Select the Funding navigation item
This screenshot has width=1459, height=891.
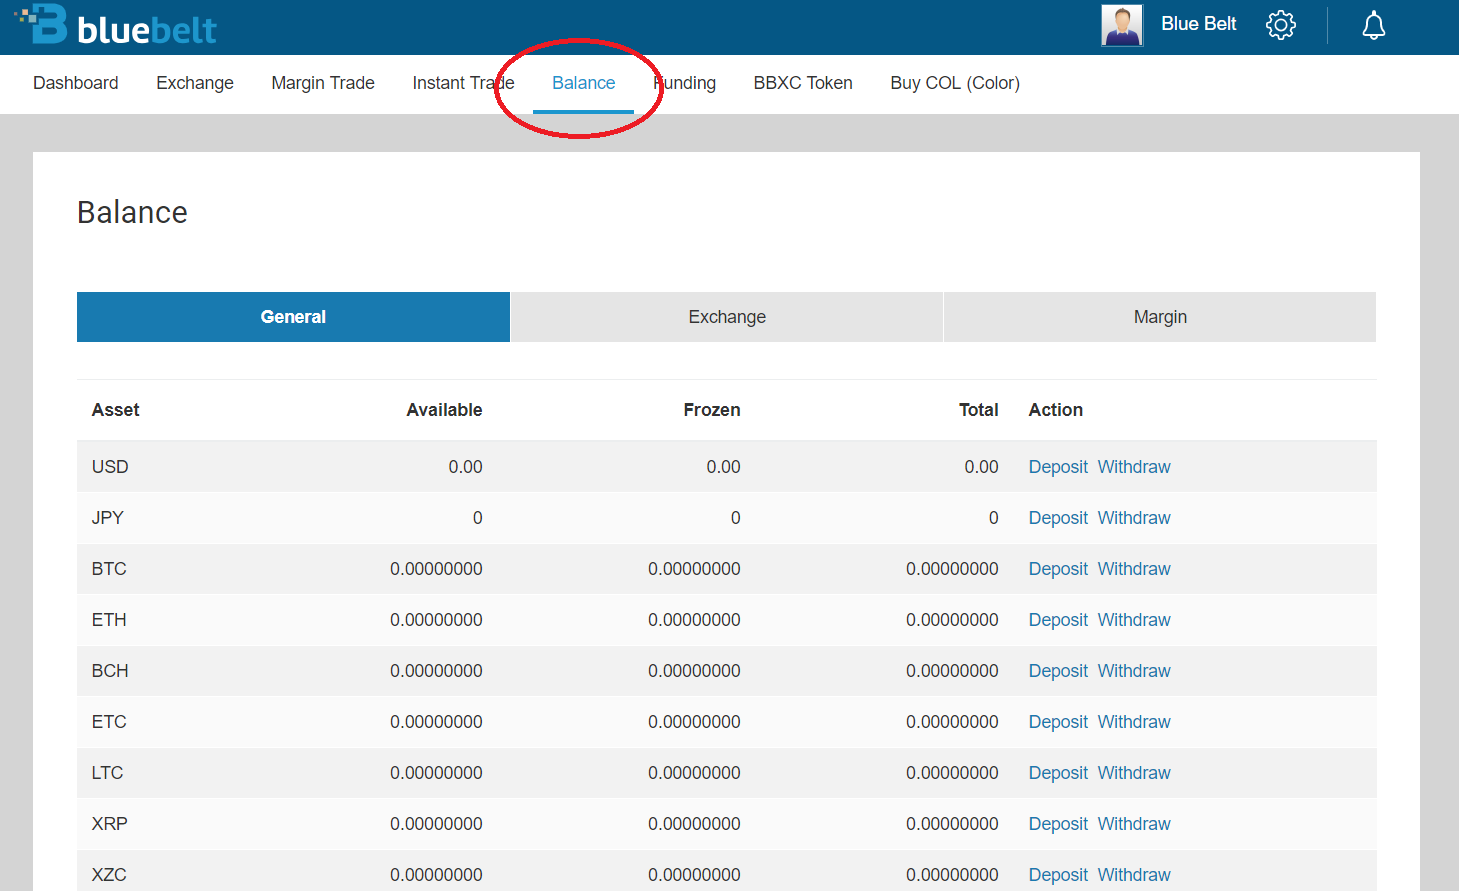(686, 83)
